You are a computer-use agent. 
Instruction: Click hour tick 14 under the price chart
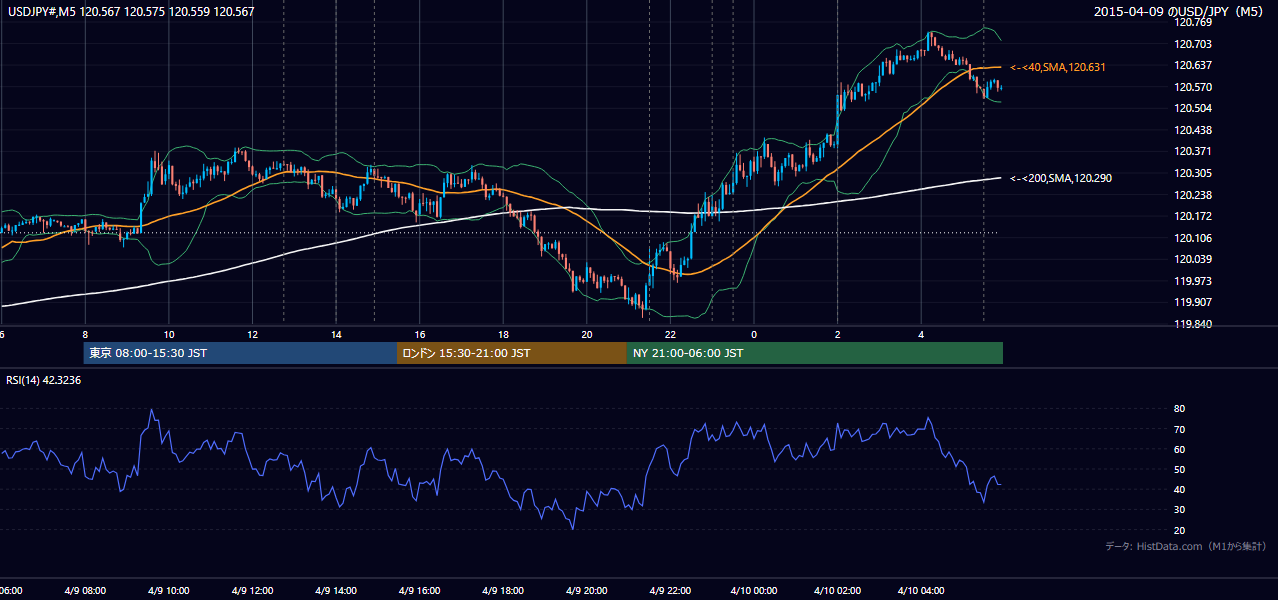pyautogui.click(x=336, y=334)
